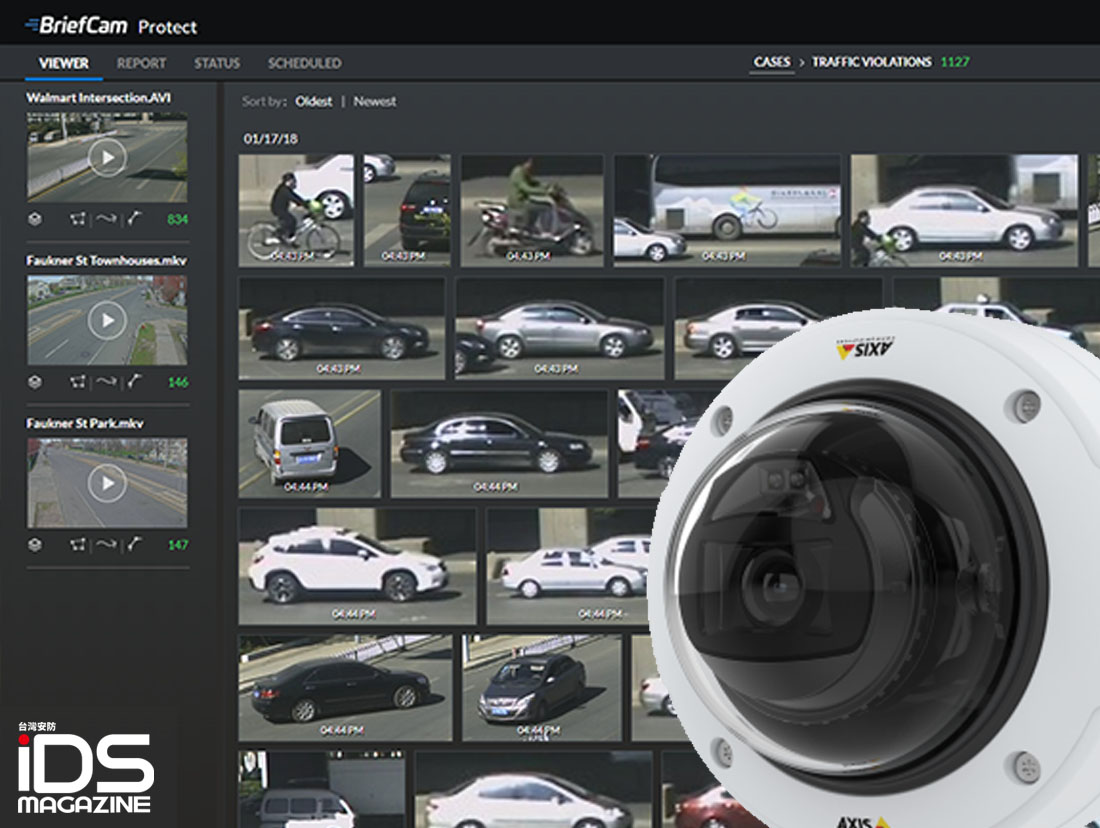Viewport: 1100px width, 828px height.
Task: Open the white bus with cyclist thumbnail
Action: point(727,211)
